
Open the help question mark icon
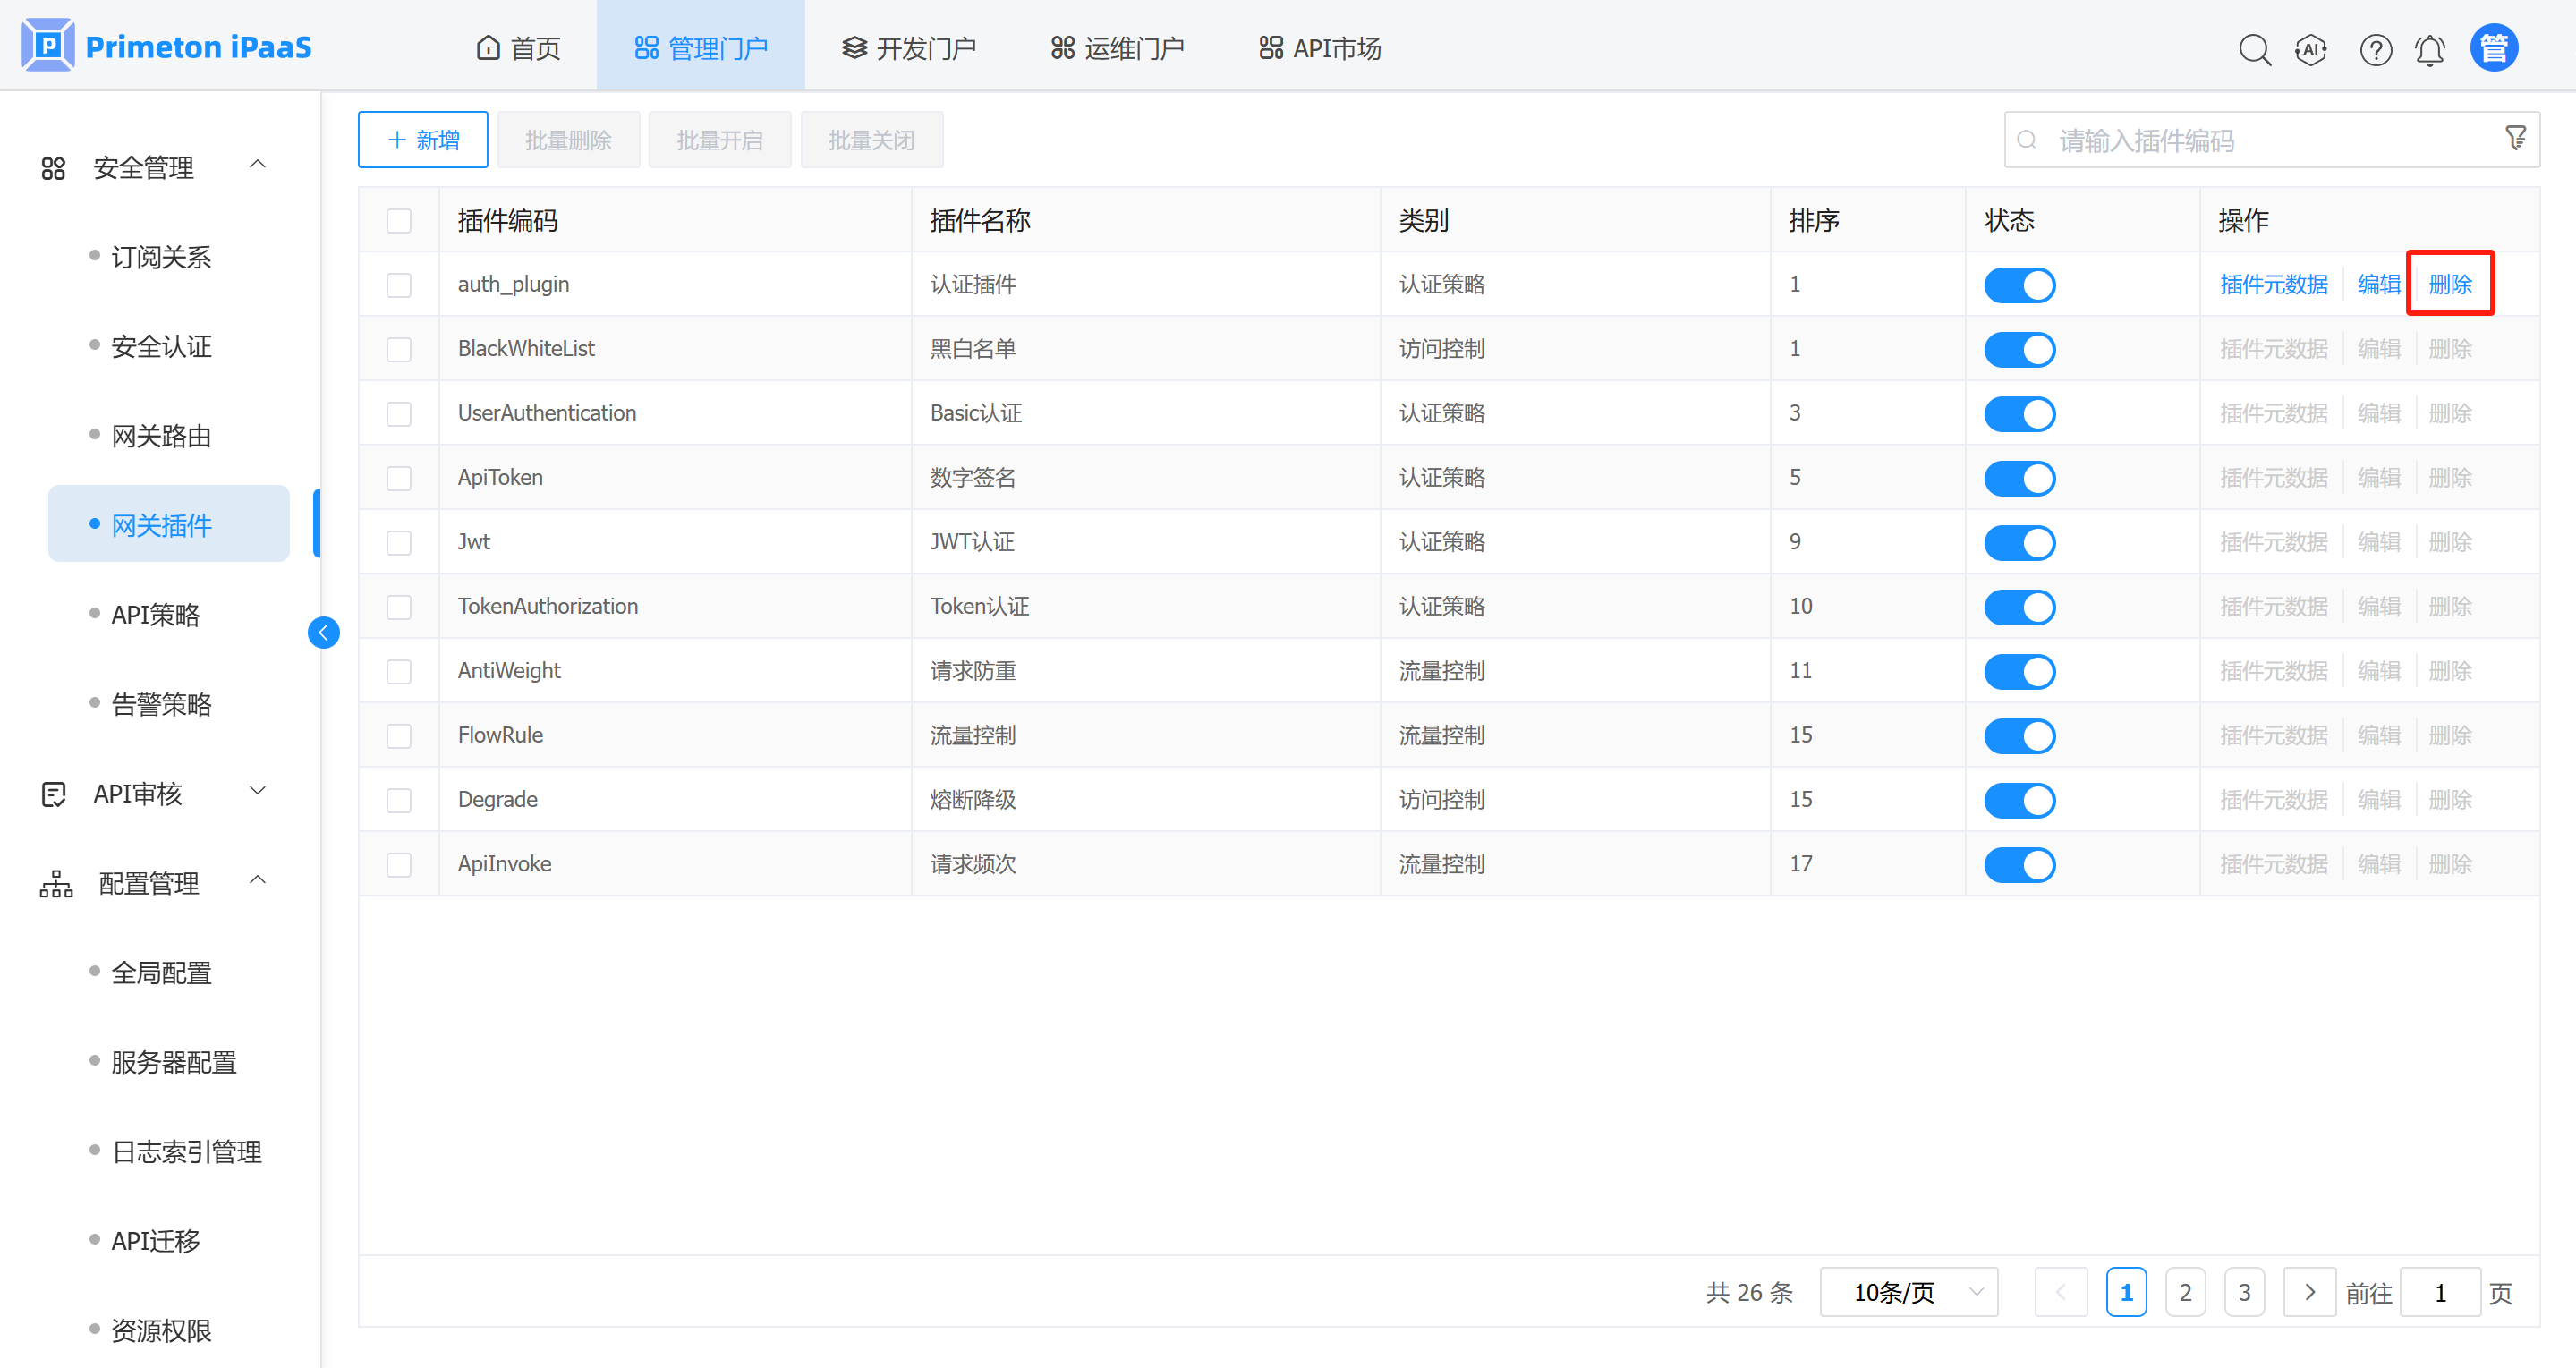pyautogui.click(x=2375, y=49)
